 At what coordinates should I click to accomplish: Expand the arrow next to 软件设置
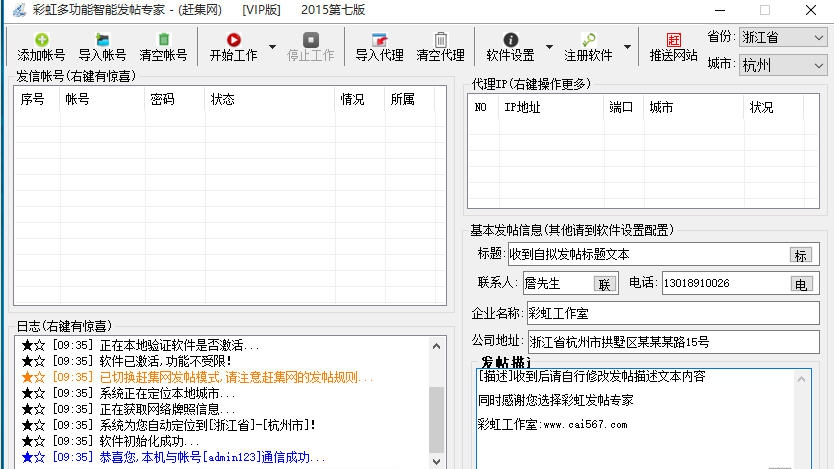coord(549,47)
